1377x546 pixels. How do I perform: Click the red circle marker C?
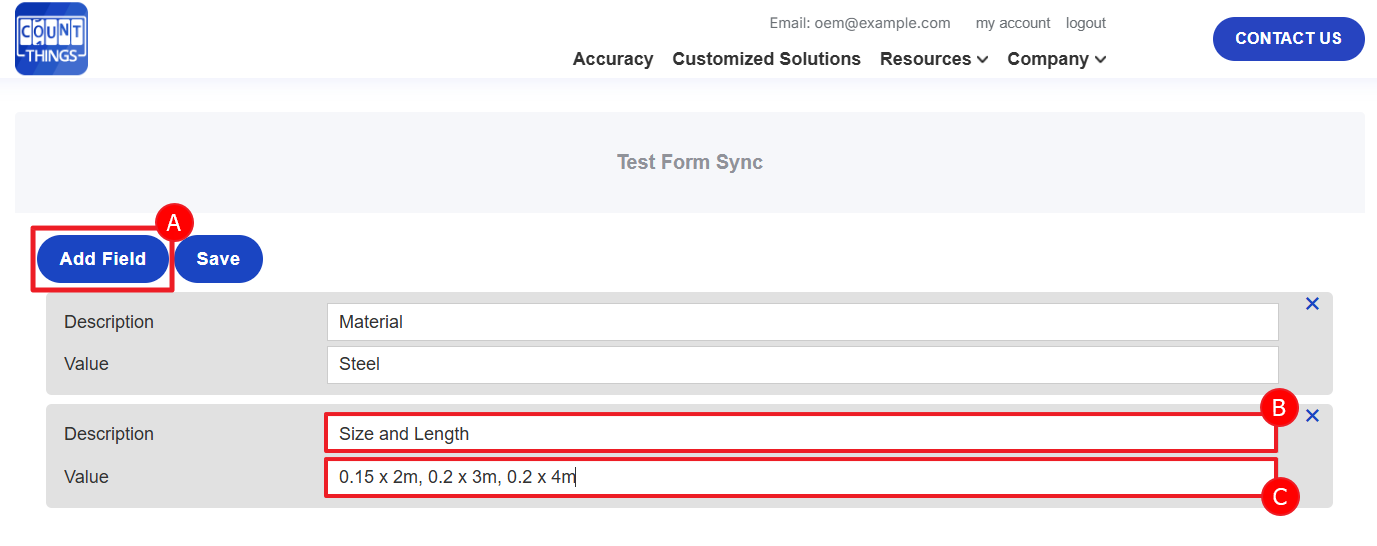1280,496
